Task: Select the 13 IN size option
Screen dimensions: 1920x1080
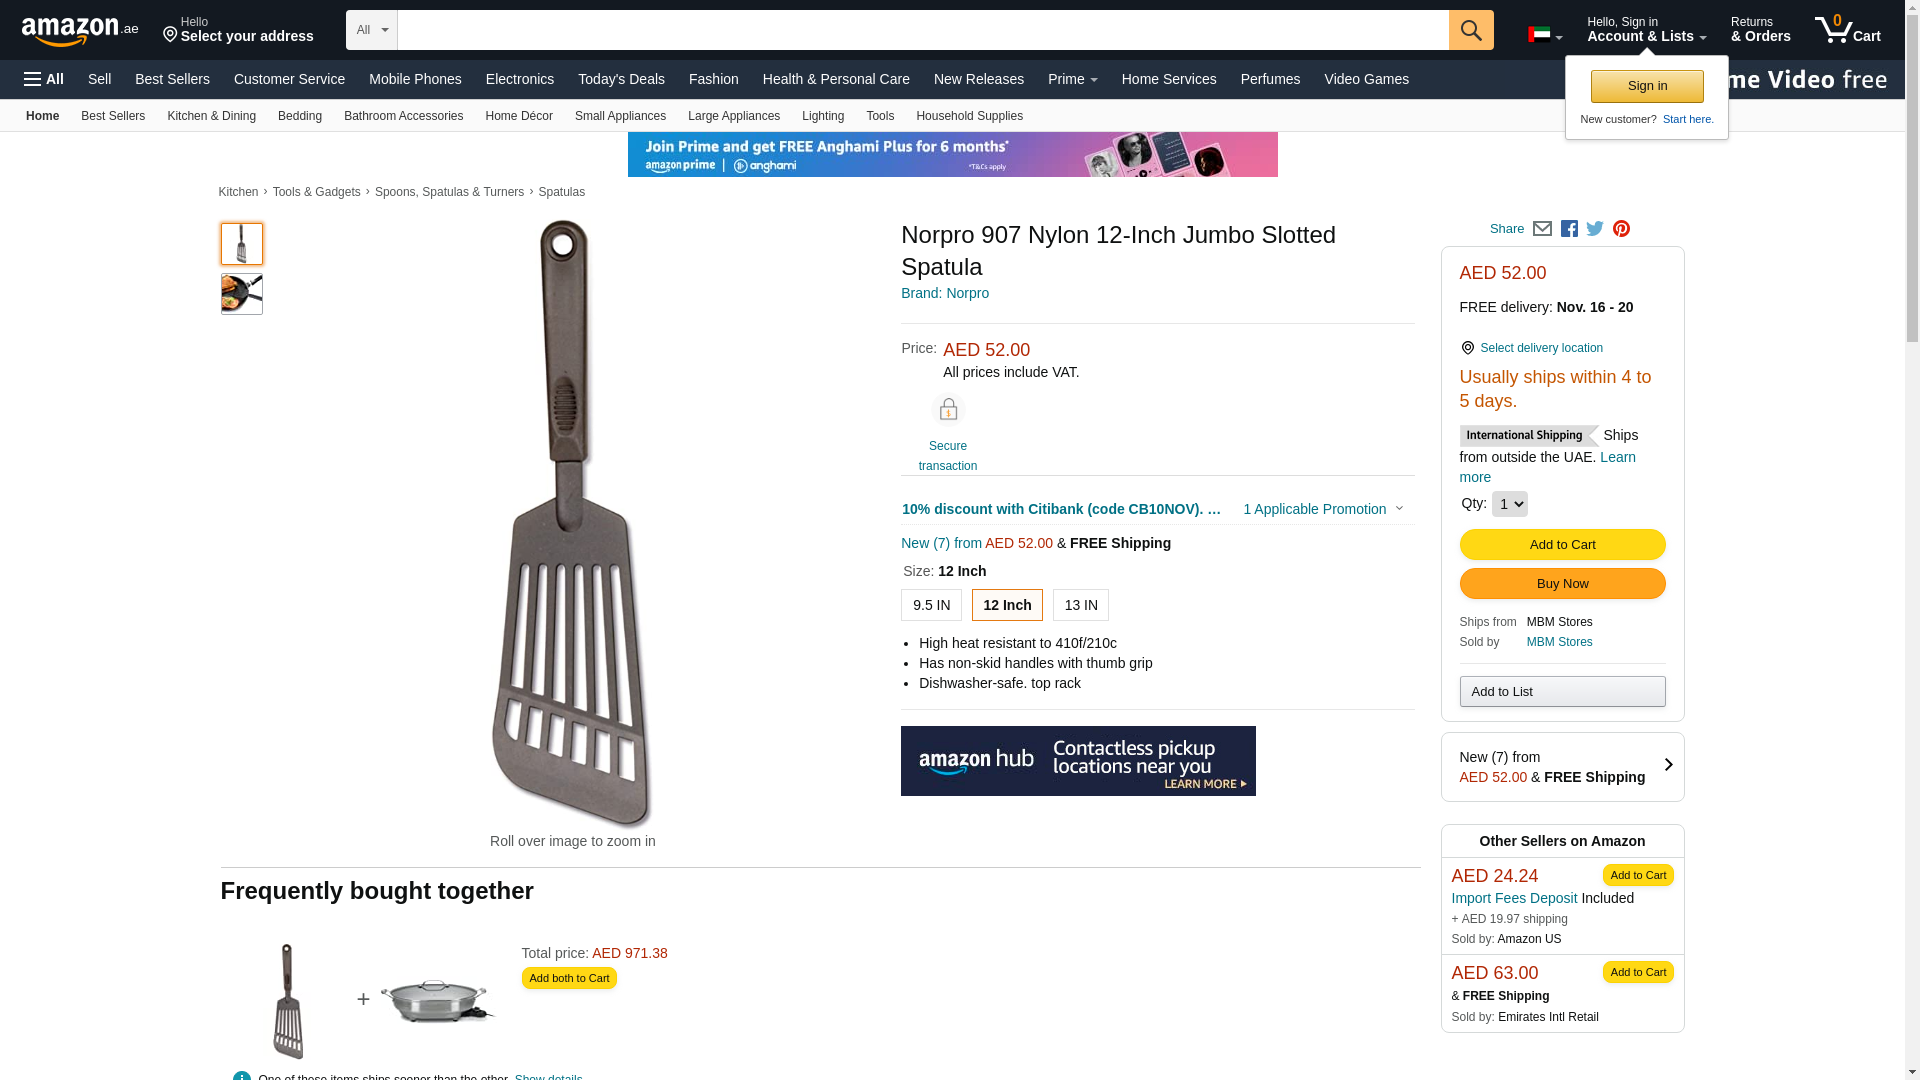Action: pos(1080,605)
